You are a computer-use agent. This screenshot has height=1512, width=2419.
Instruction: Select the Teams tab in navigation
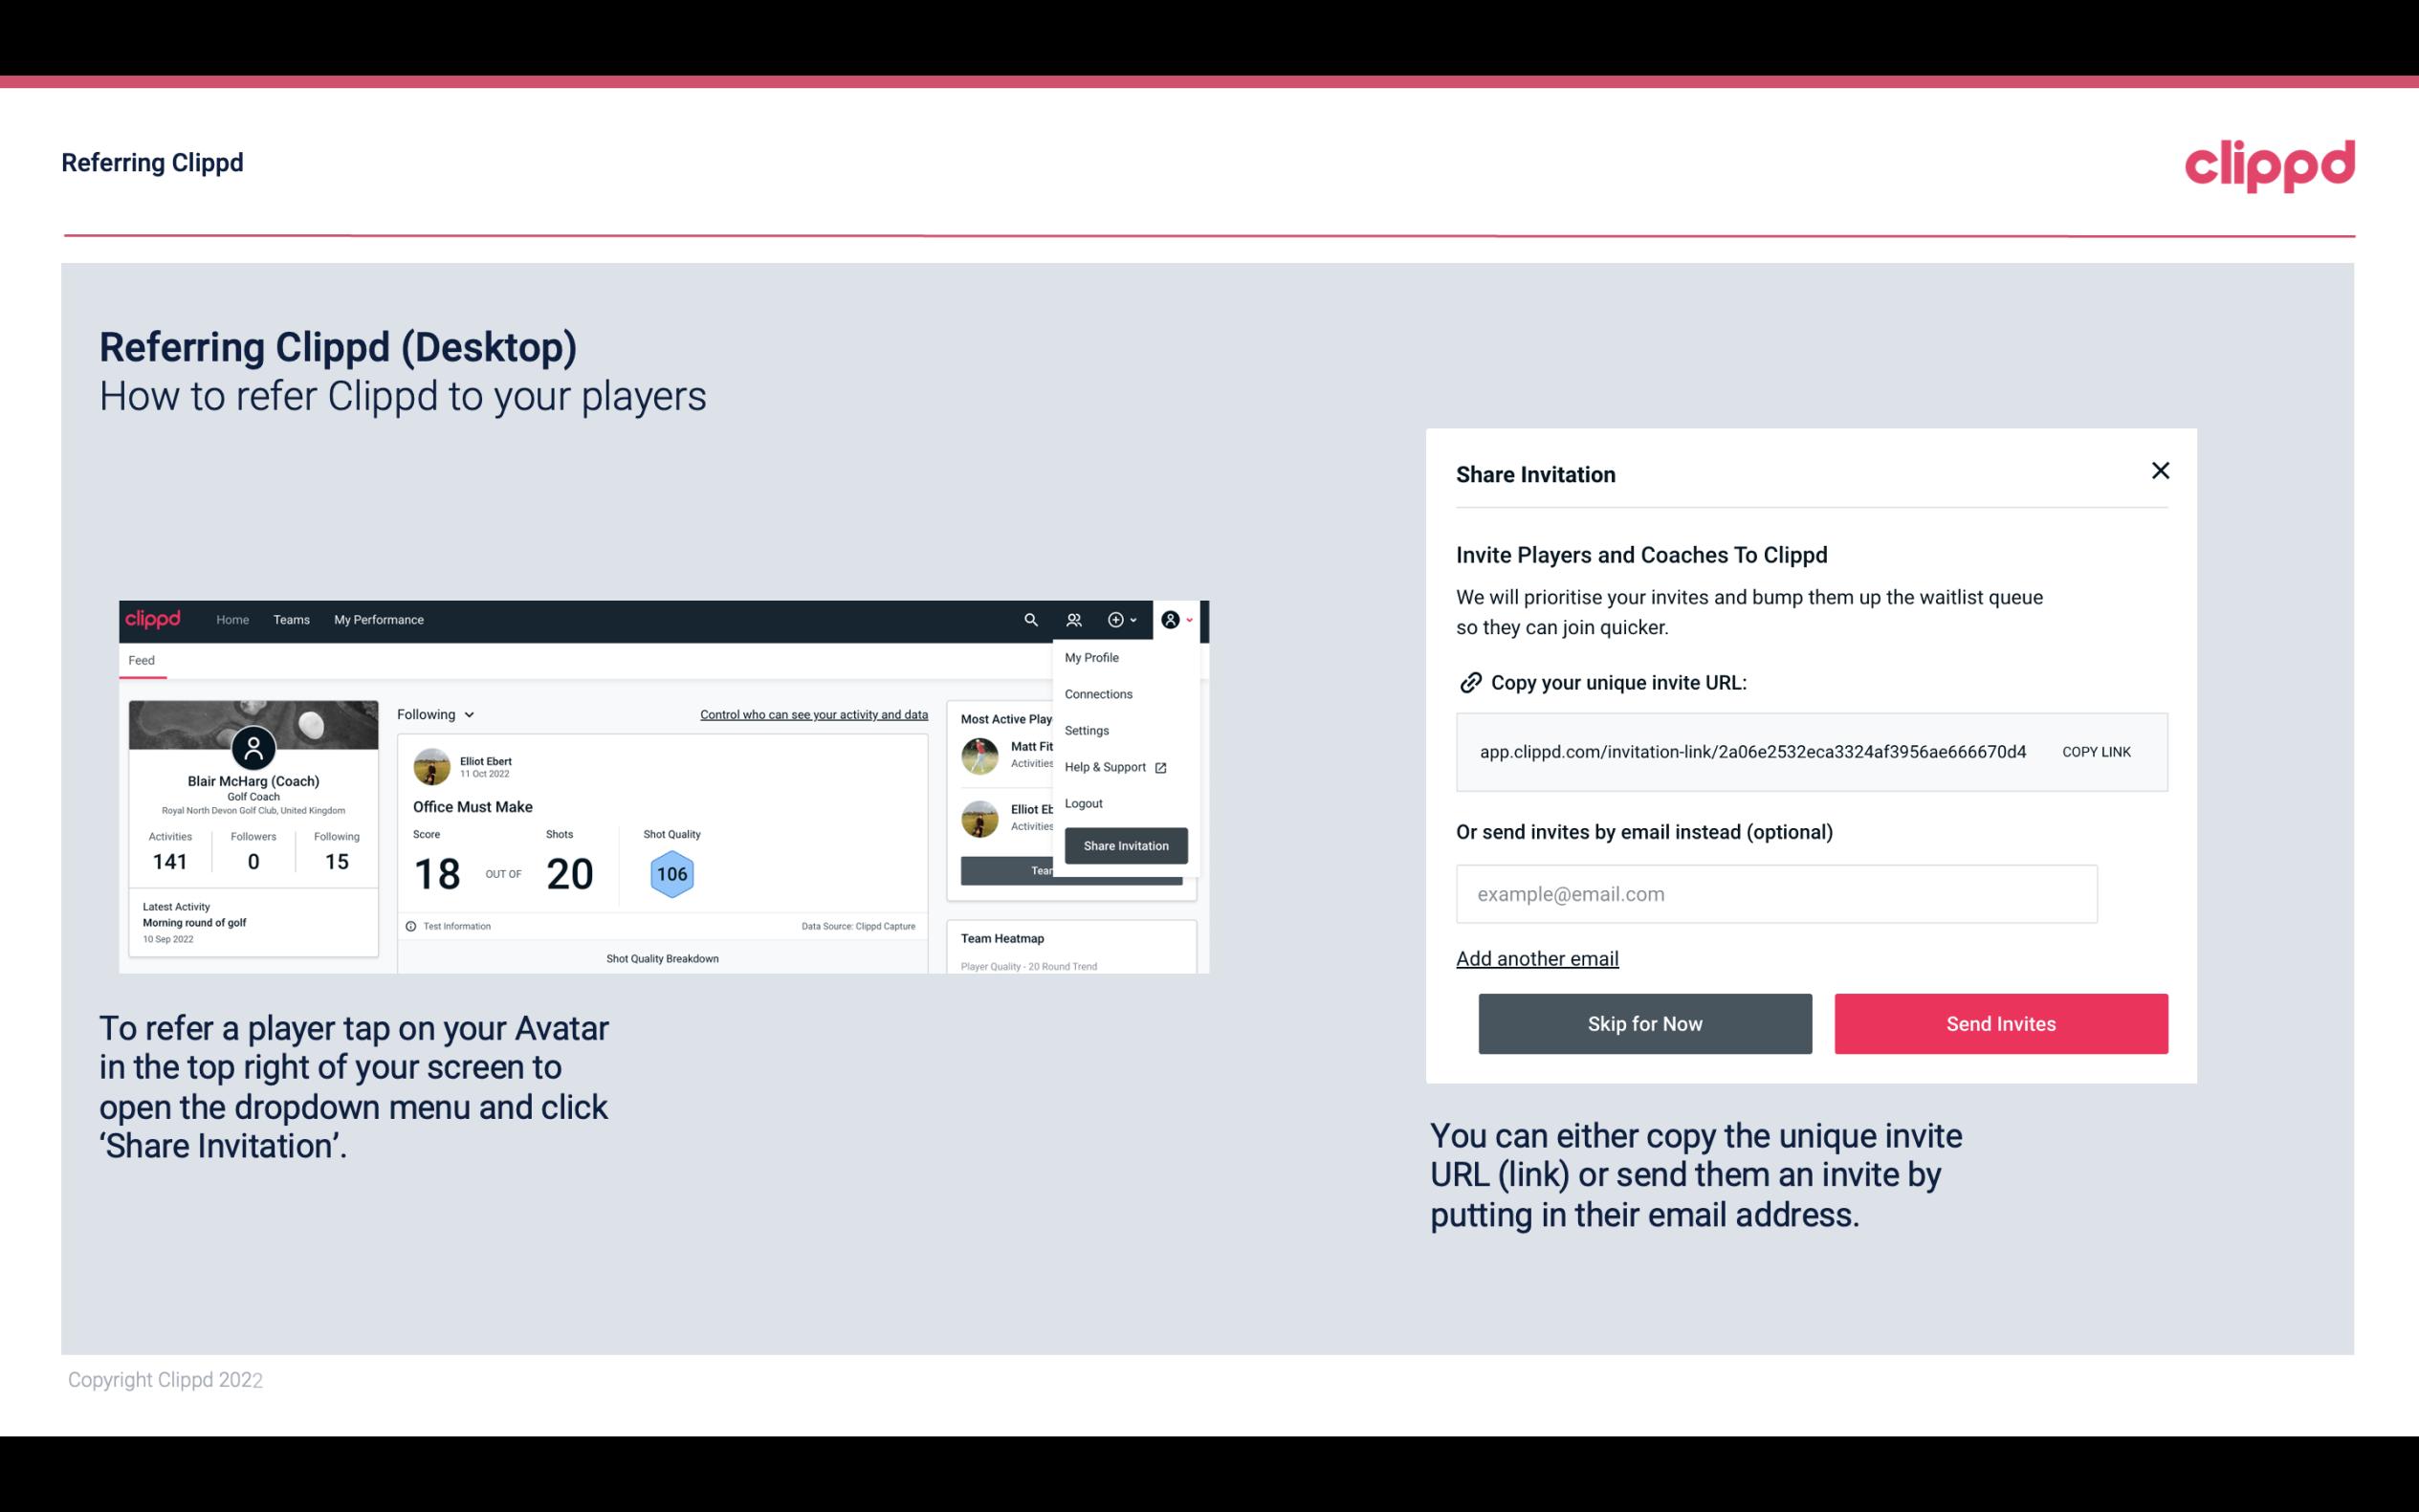[x=289, y=619]
